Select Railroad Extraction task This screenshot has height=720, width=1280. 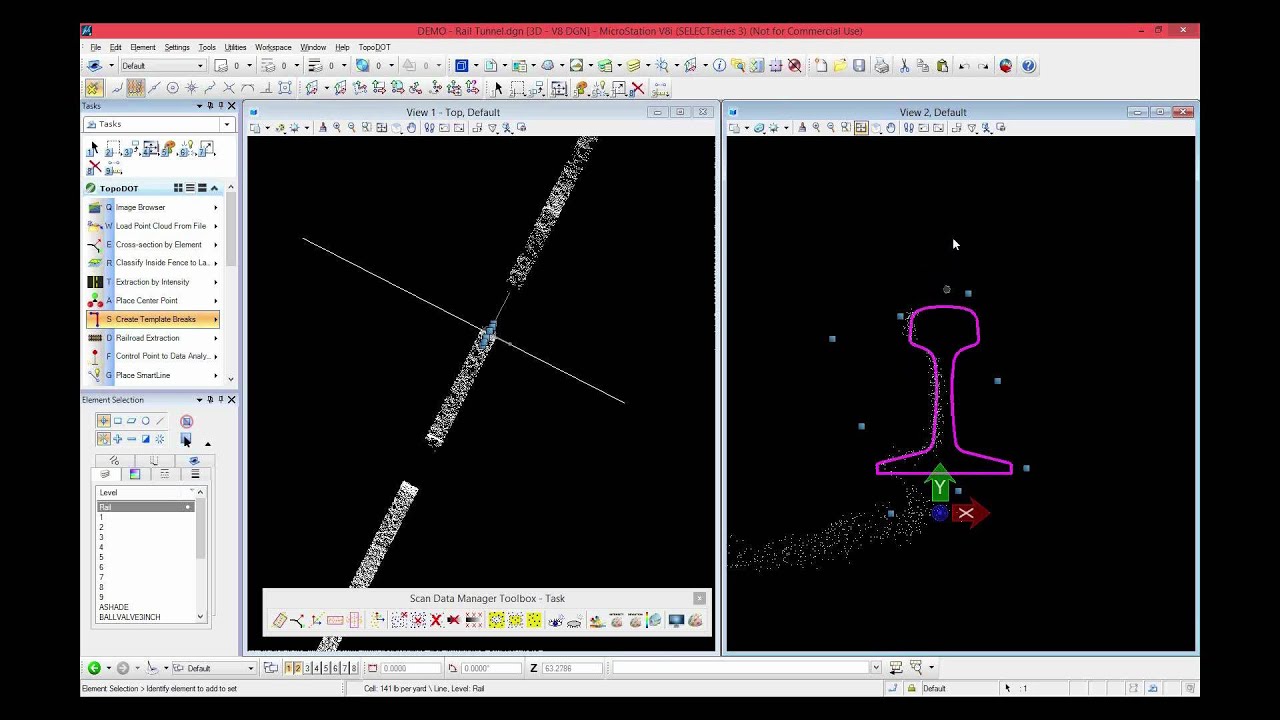(x=147, y=338)
